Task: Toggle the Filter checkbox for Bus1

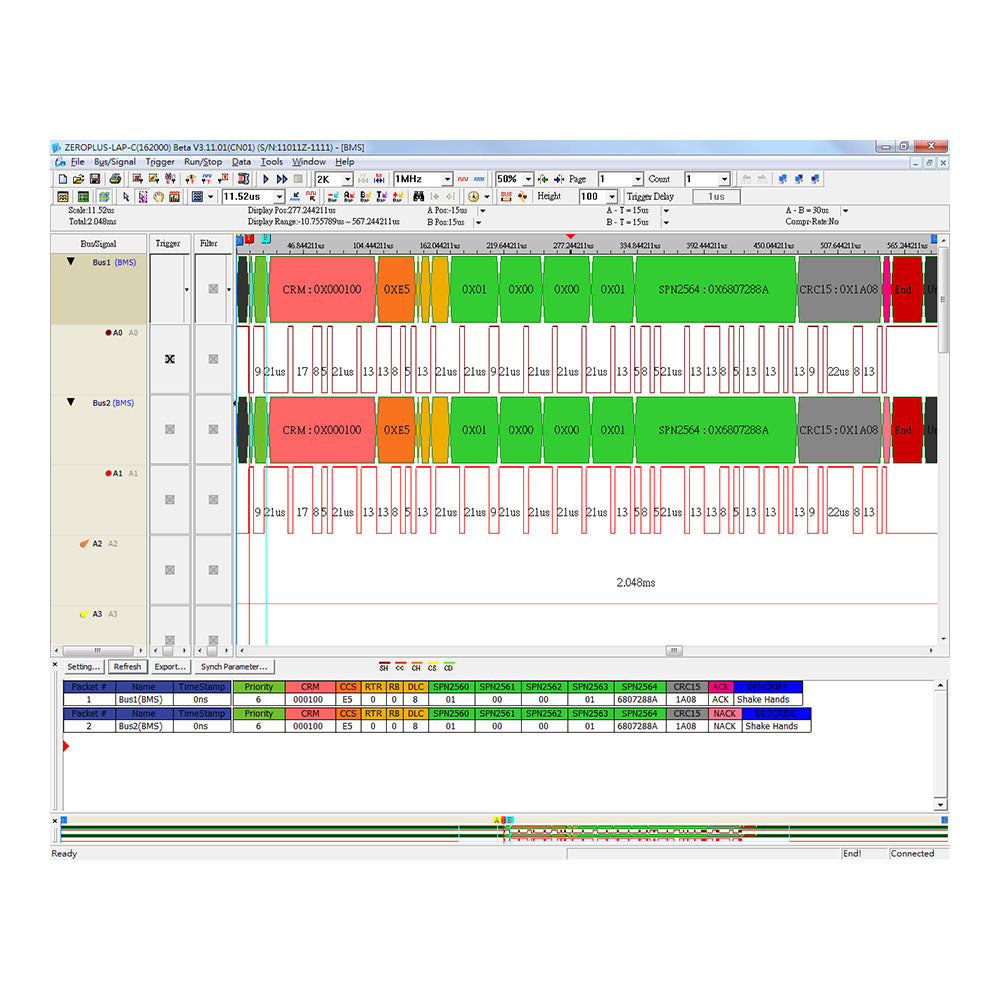Action: click(x=213, y=289)
